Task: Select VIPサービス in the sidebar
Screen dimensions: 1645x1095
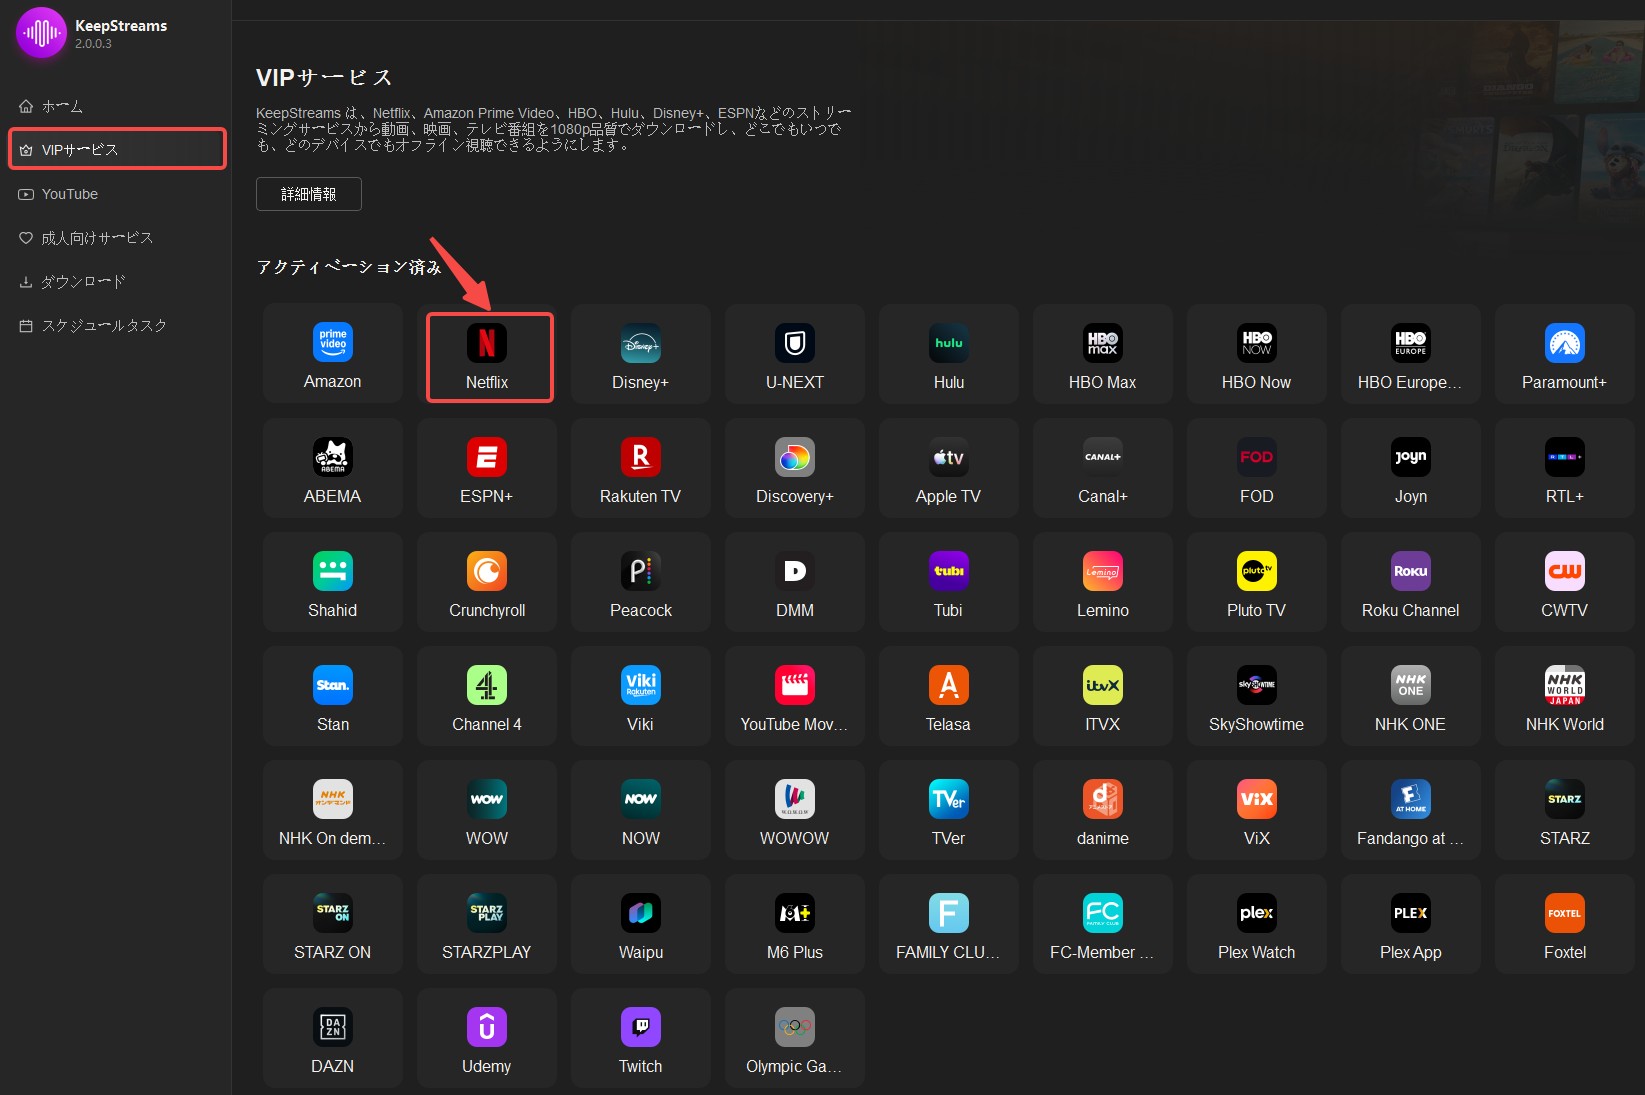Action: pos(116,150)
